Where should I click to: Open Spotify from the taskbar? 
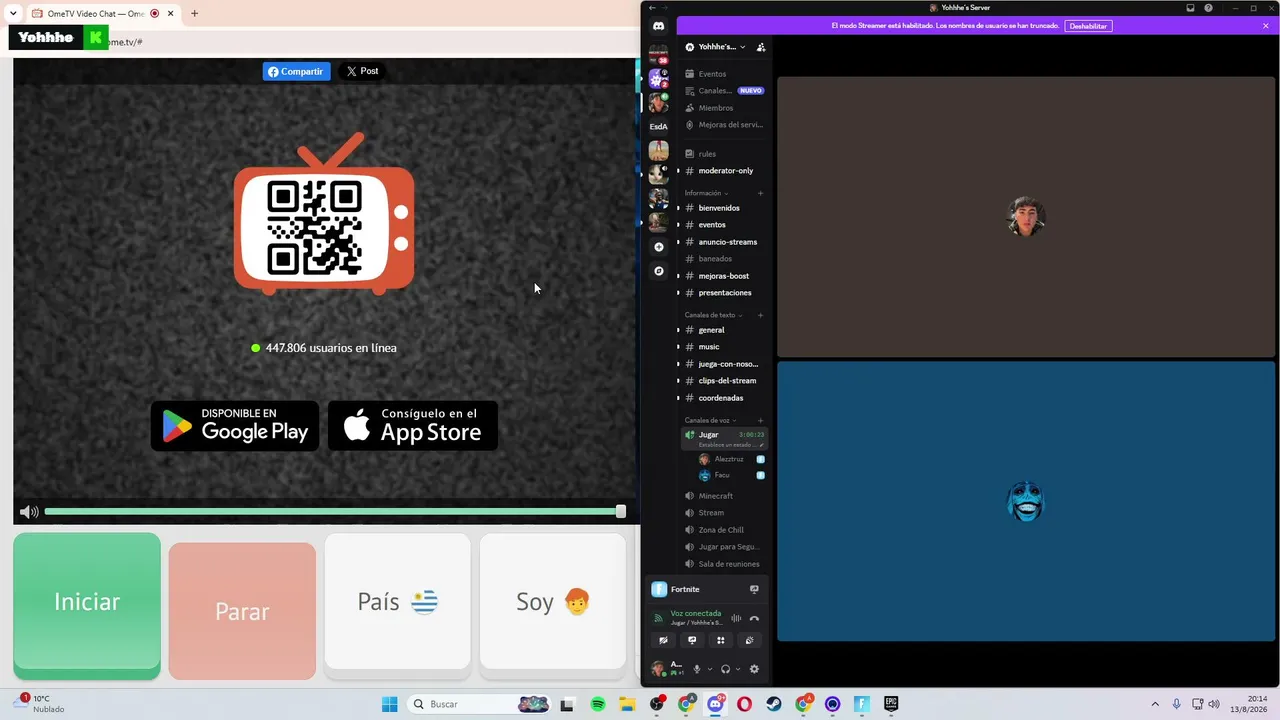[598, 704]
